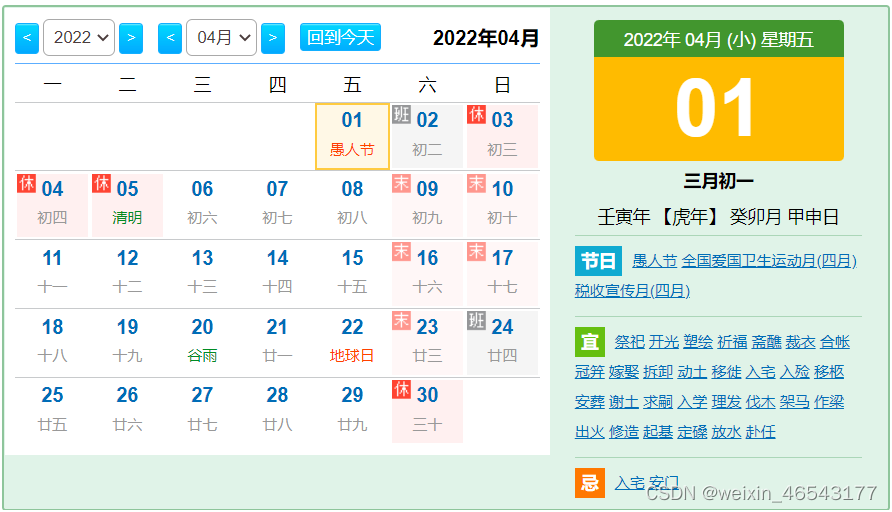Select date 20 谷雨
Viewport: 892px width, 512px height.
coord(203,343)
